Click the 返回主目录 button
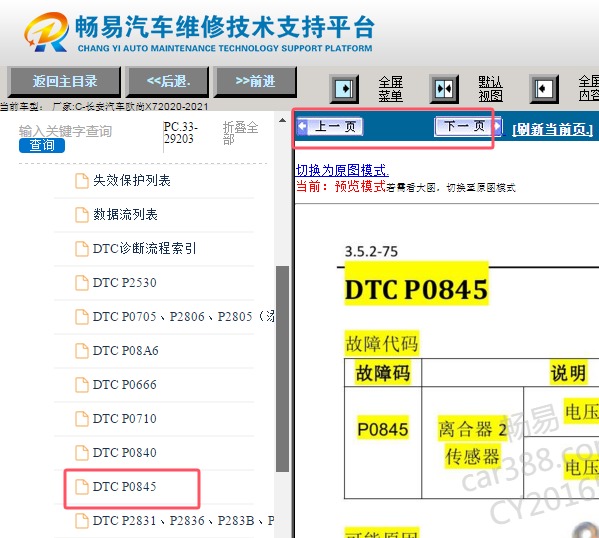 64,81
